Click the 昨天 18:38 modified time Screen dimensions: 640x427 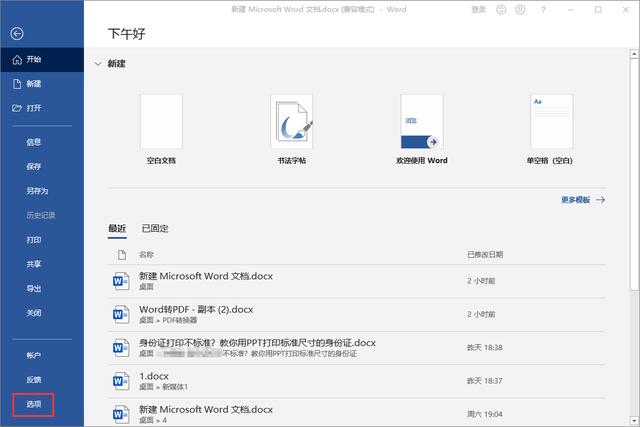click(x=485, y=348)
